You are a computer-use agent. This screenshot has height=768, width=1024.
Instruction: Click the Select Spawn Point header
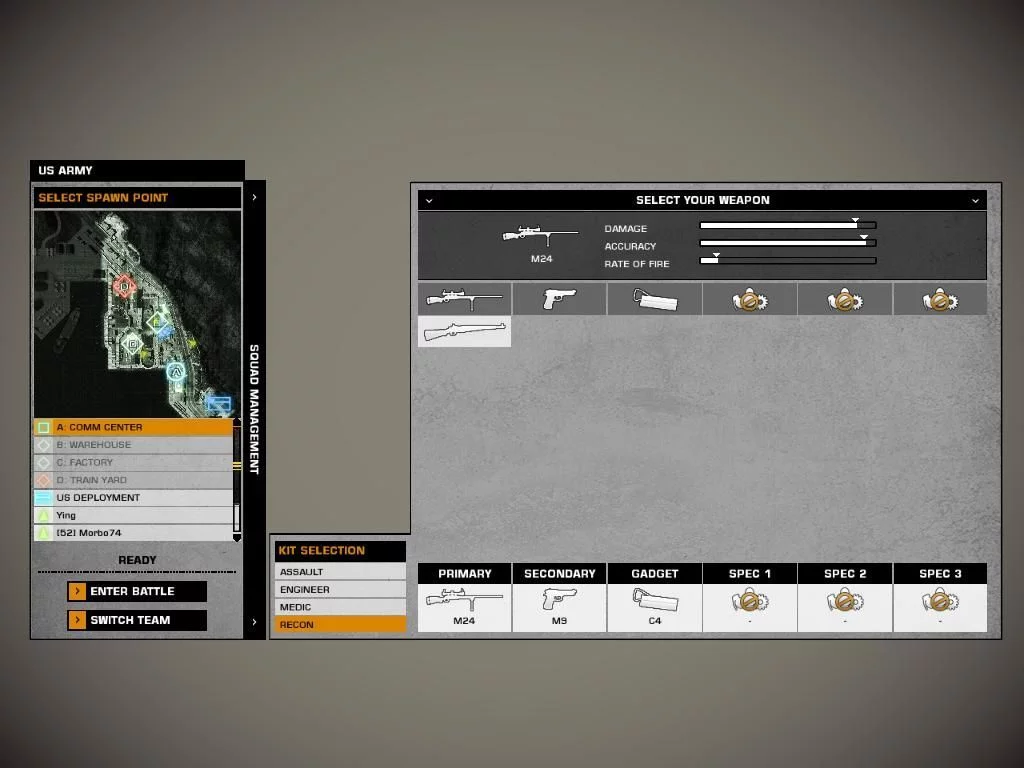pos(137,197)
